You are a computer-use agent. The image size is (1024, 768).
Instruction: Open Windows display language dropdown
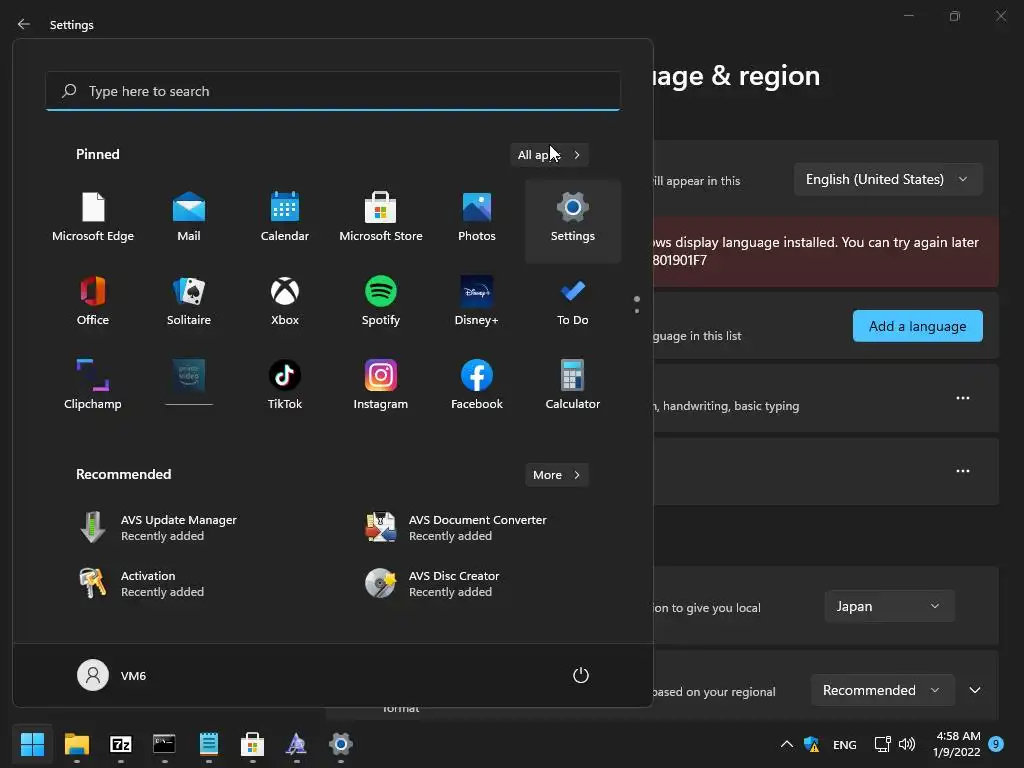pos(888,179)
